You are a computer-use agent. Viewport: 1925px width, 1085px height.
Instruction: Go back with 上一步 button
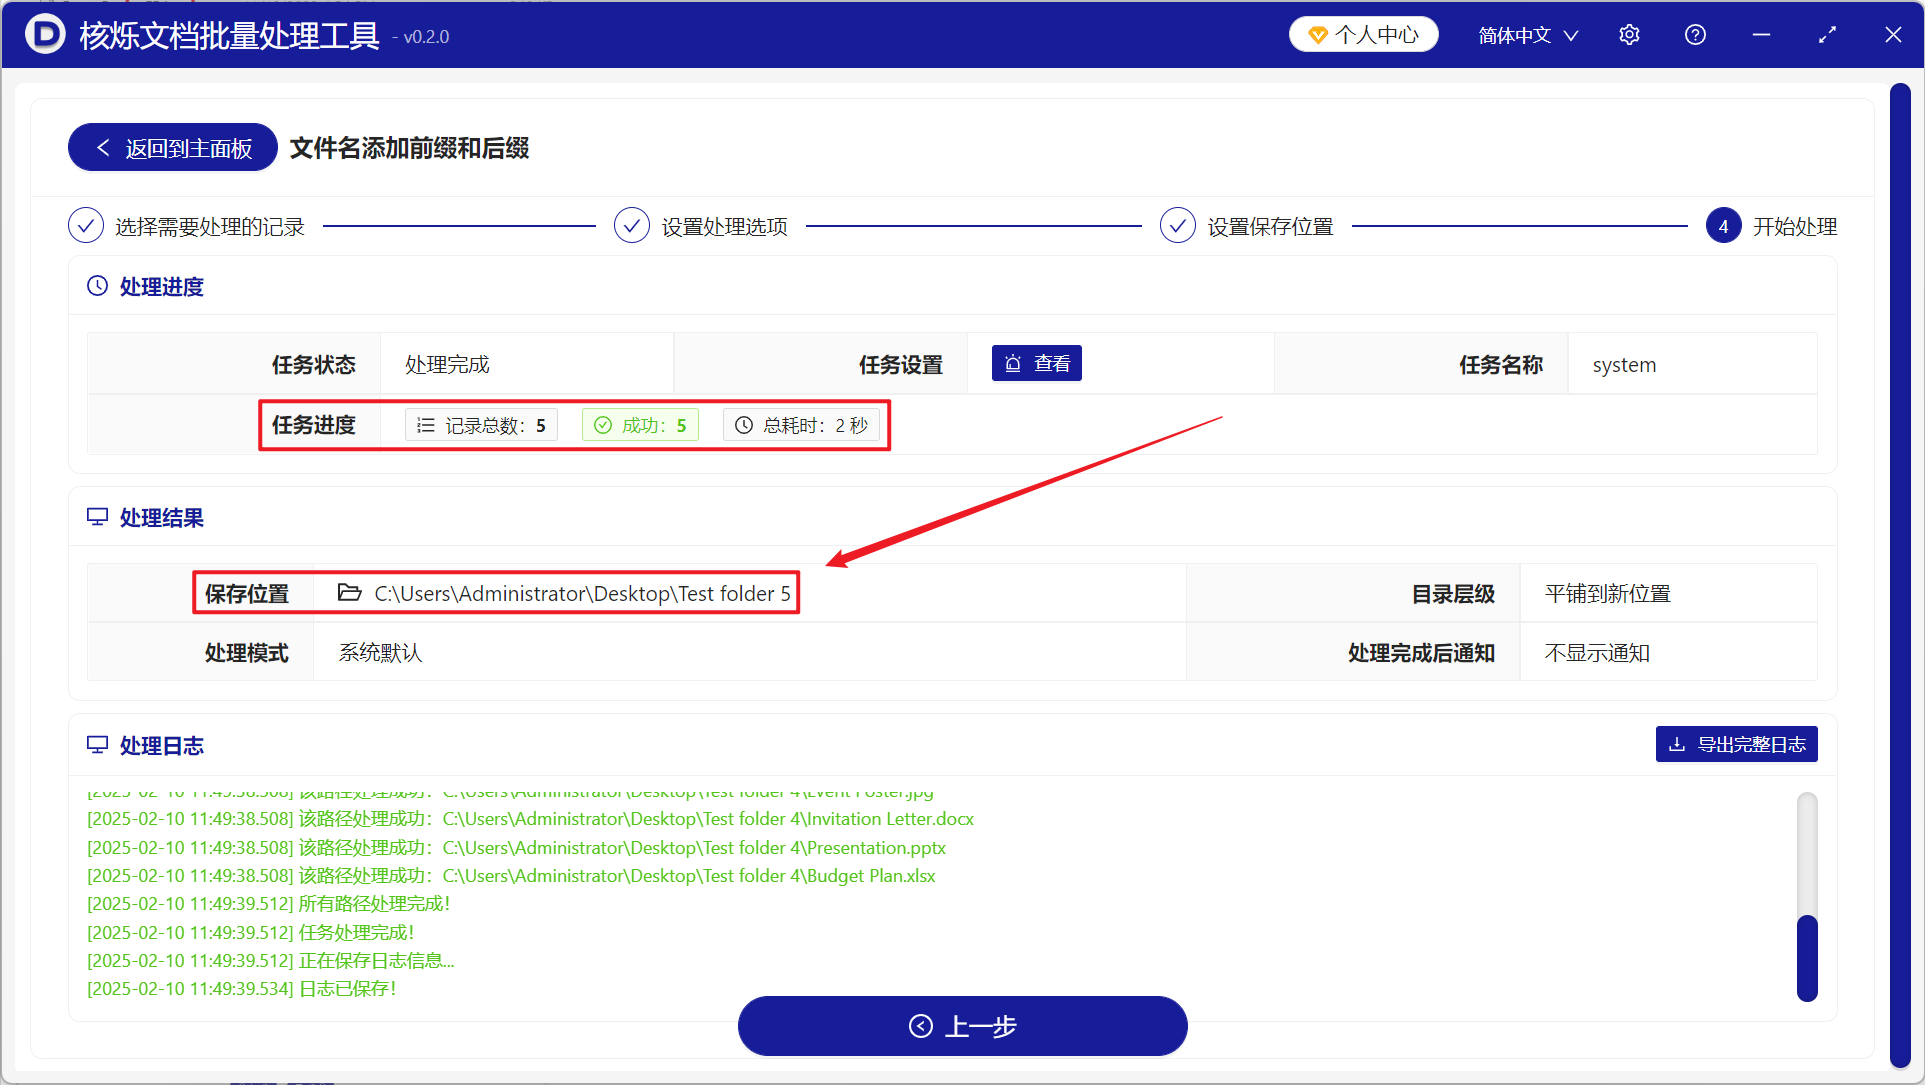click(962, 1026)
